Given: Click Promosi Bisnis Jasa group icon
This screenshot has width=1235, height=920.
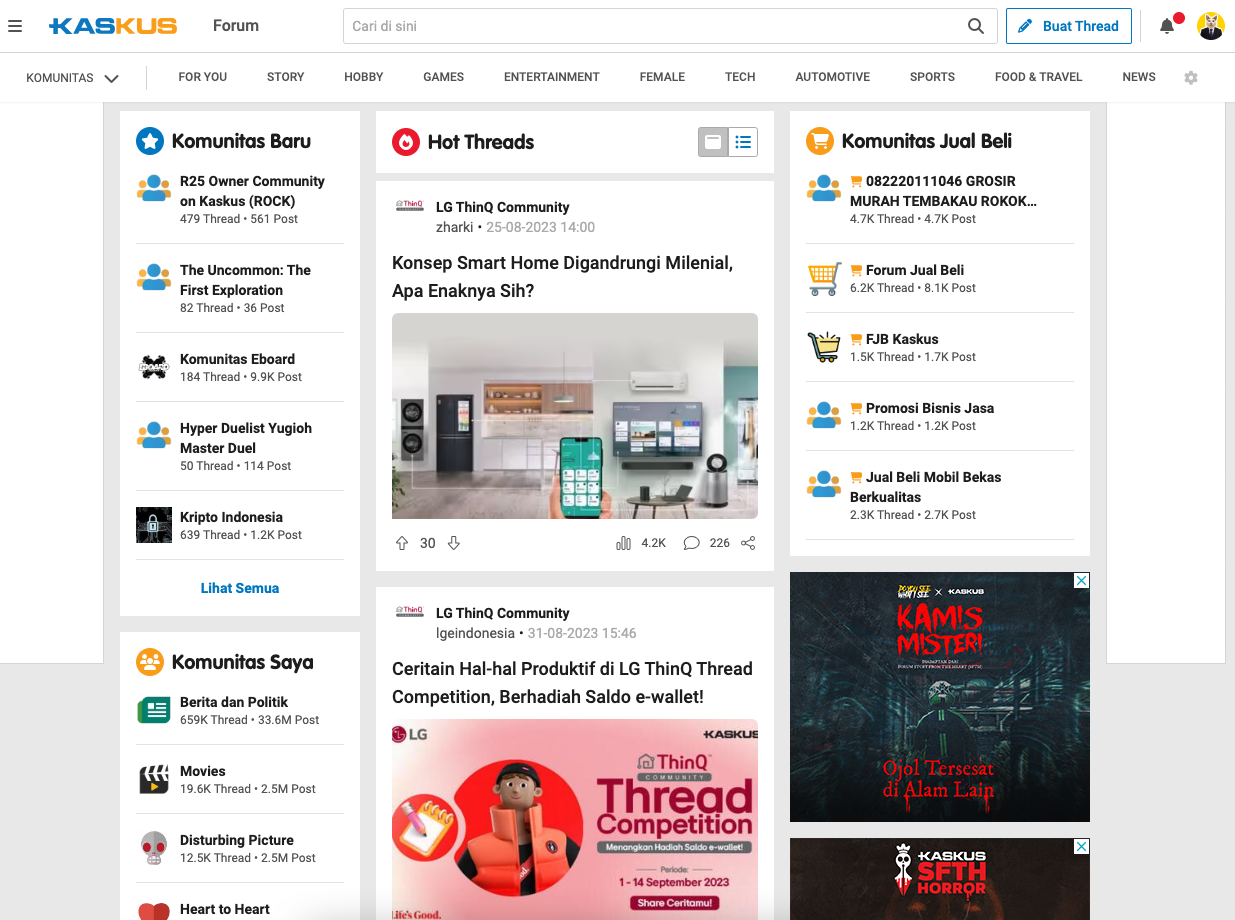Looking at the screenshot, I should 824,416.
